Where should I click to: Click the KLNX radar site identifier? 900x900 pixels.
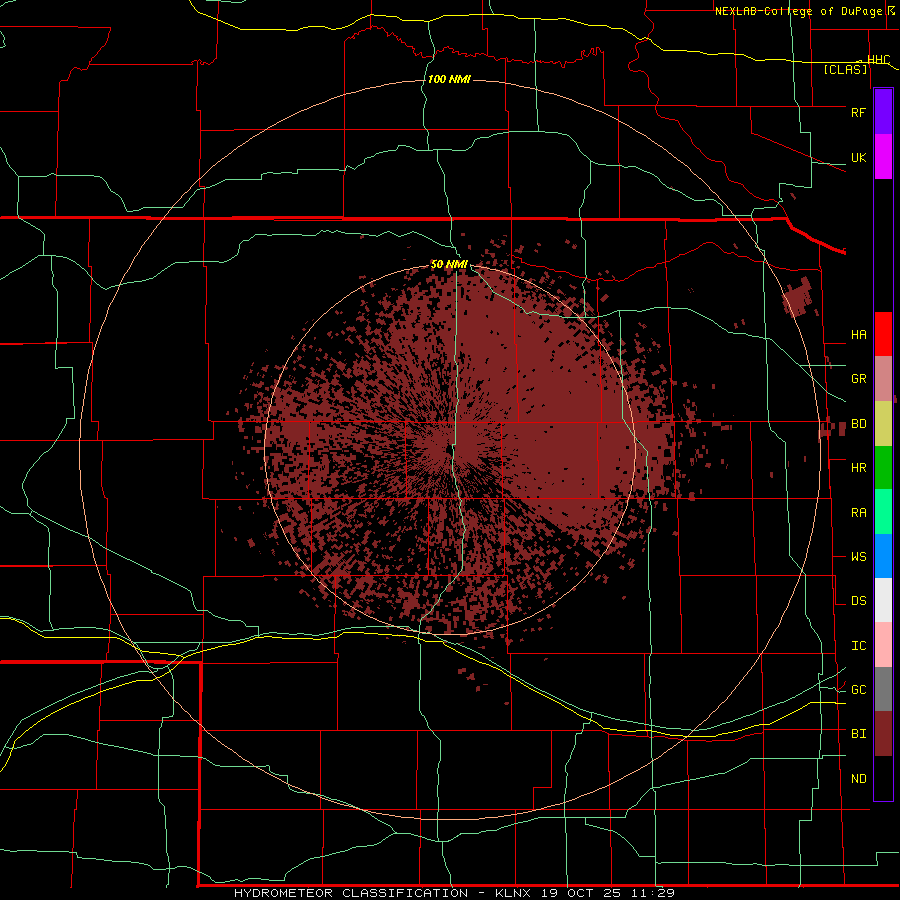(x=513, y=893)
